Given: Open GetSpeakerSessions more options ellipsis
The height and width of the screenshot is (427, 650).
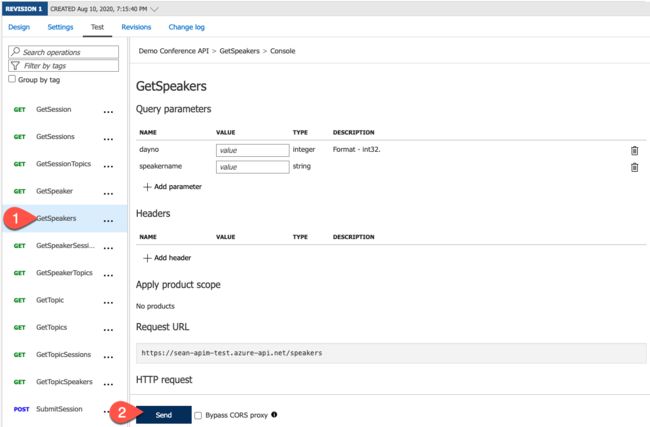Looking at the screenshot, I should pos(108,248).
